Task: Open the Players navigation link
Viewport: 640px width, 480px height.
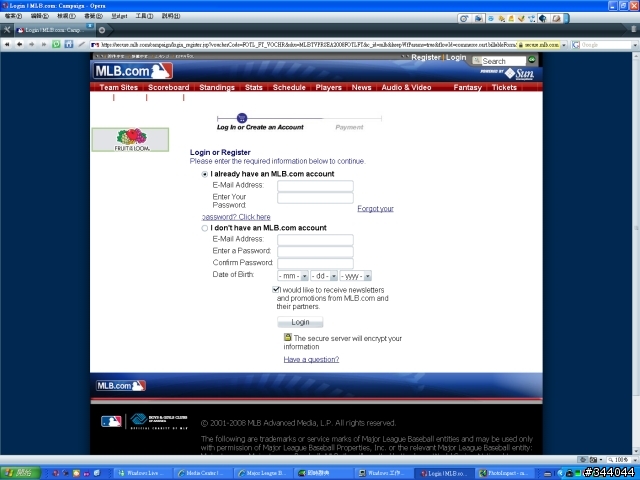Action: pos(328,87)
